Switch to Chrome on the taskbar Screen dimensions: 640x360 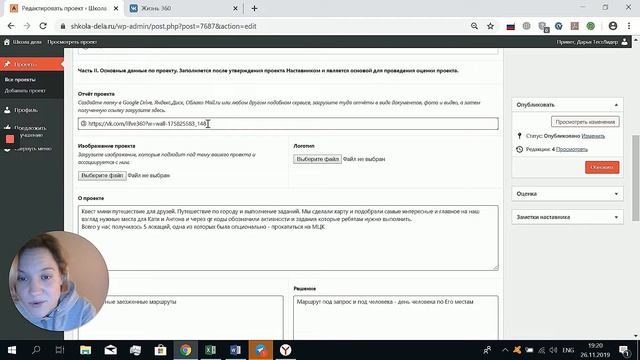point(185,350)
